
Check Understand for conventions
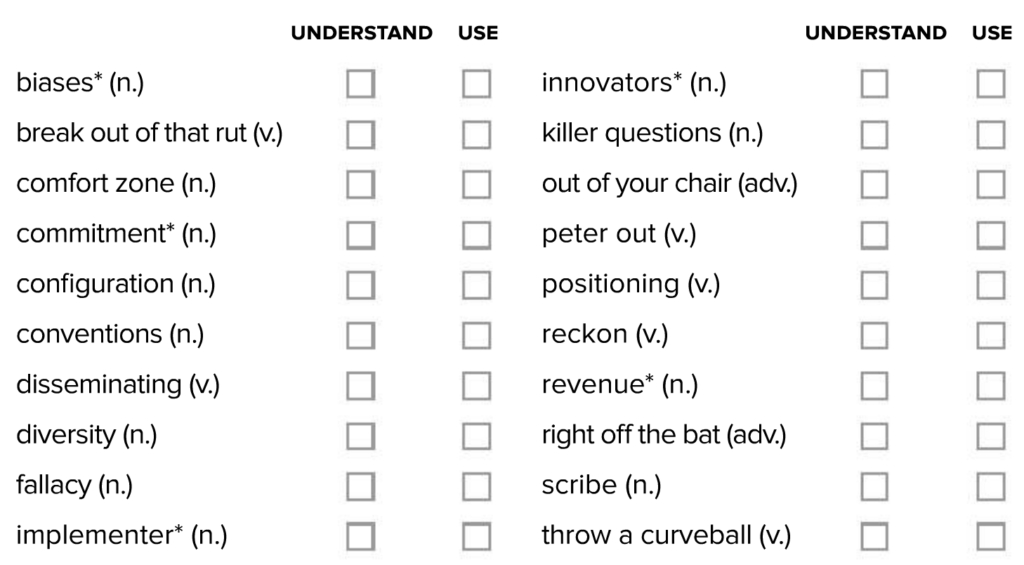coord(360,335)
